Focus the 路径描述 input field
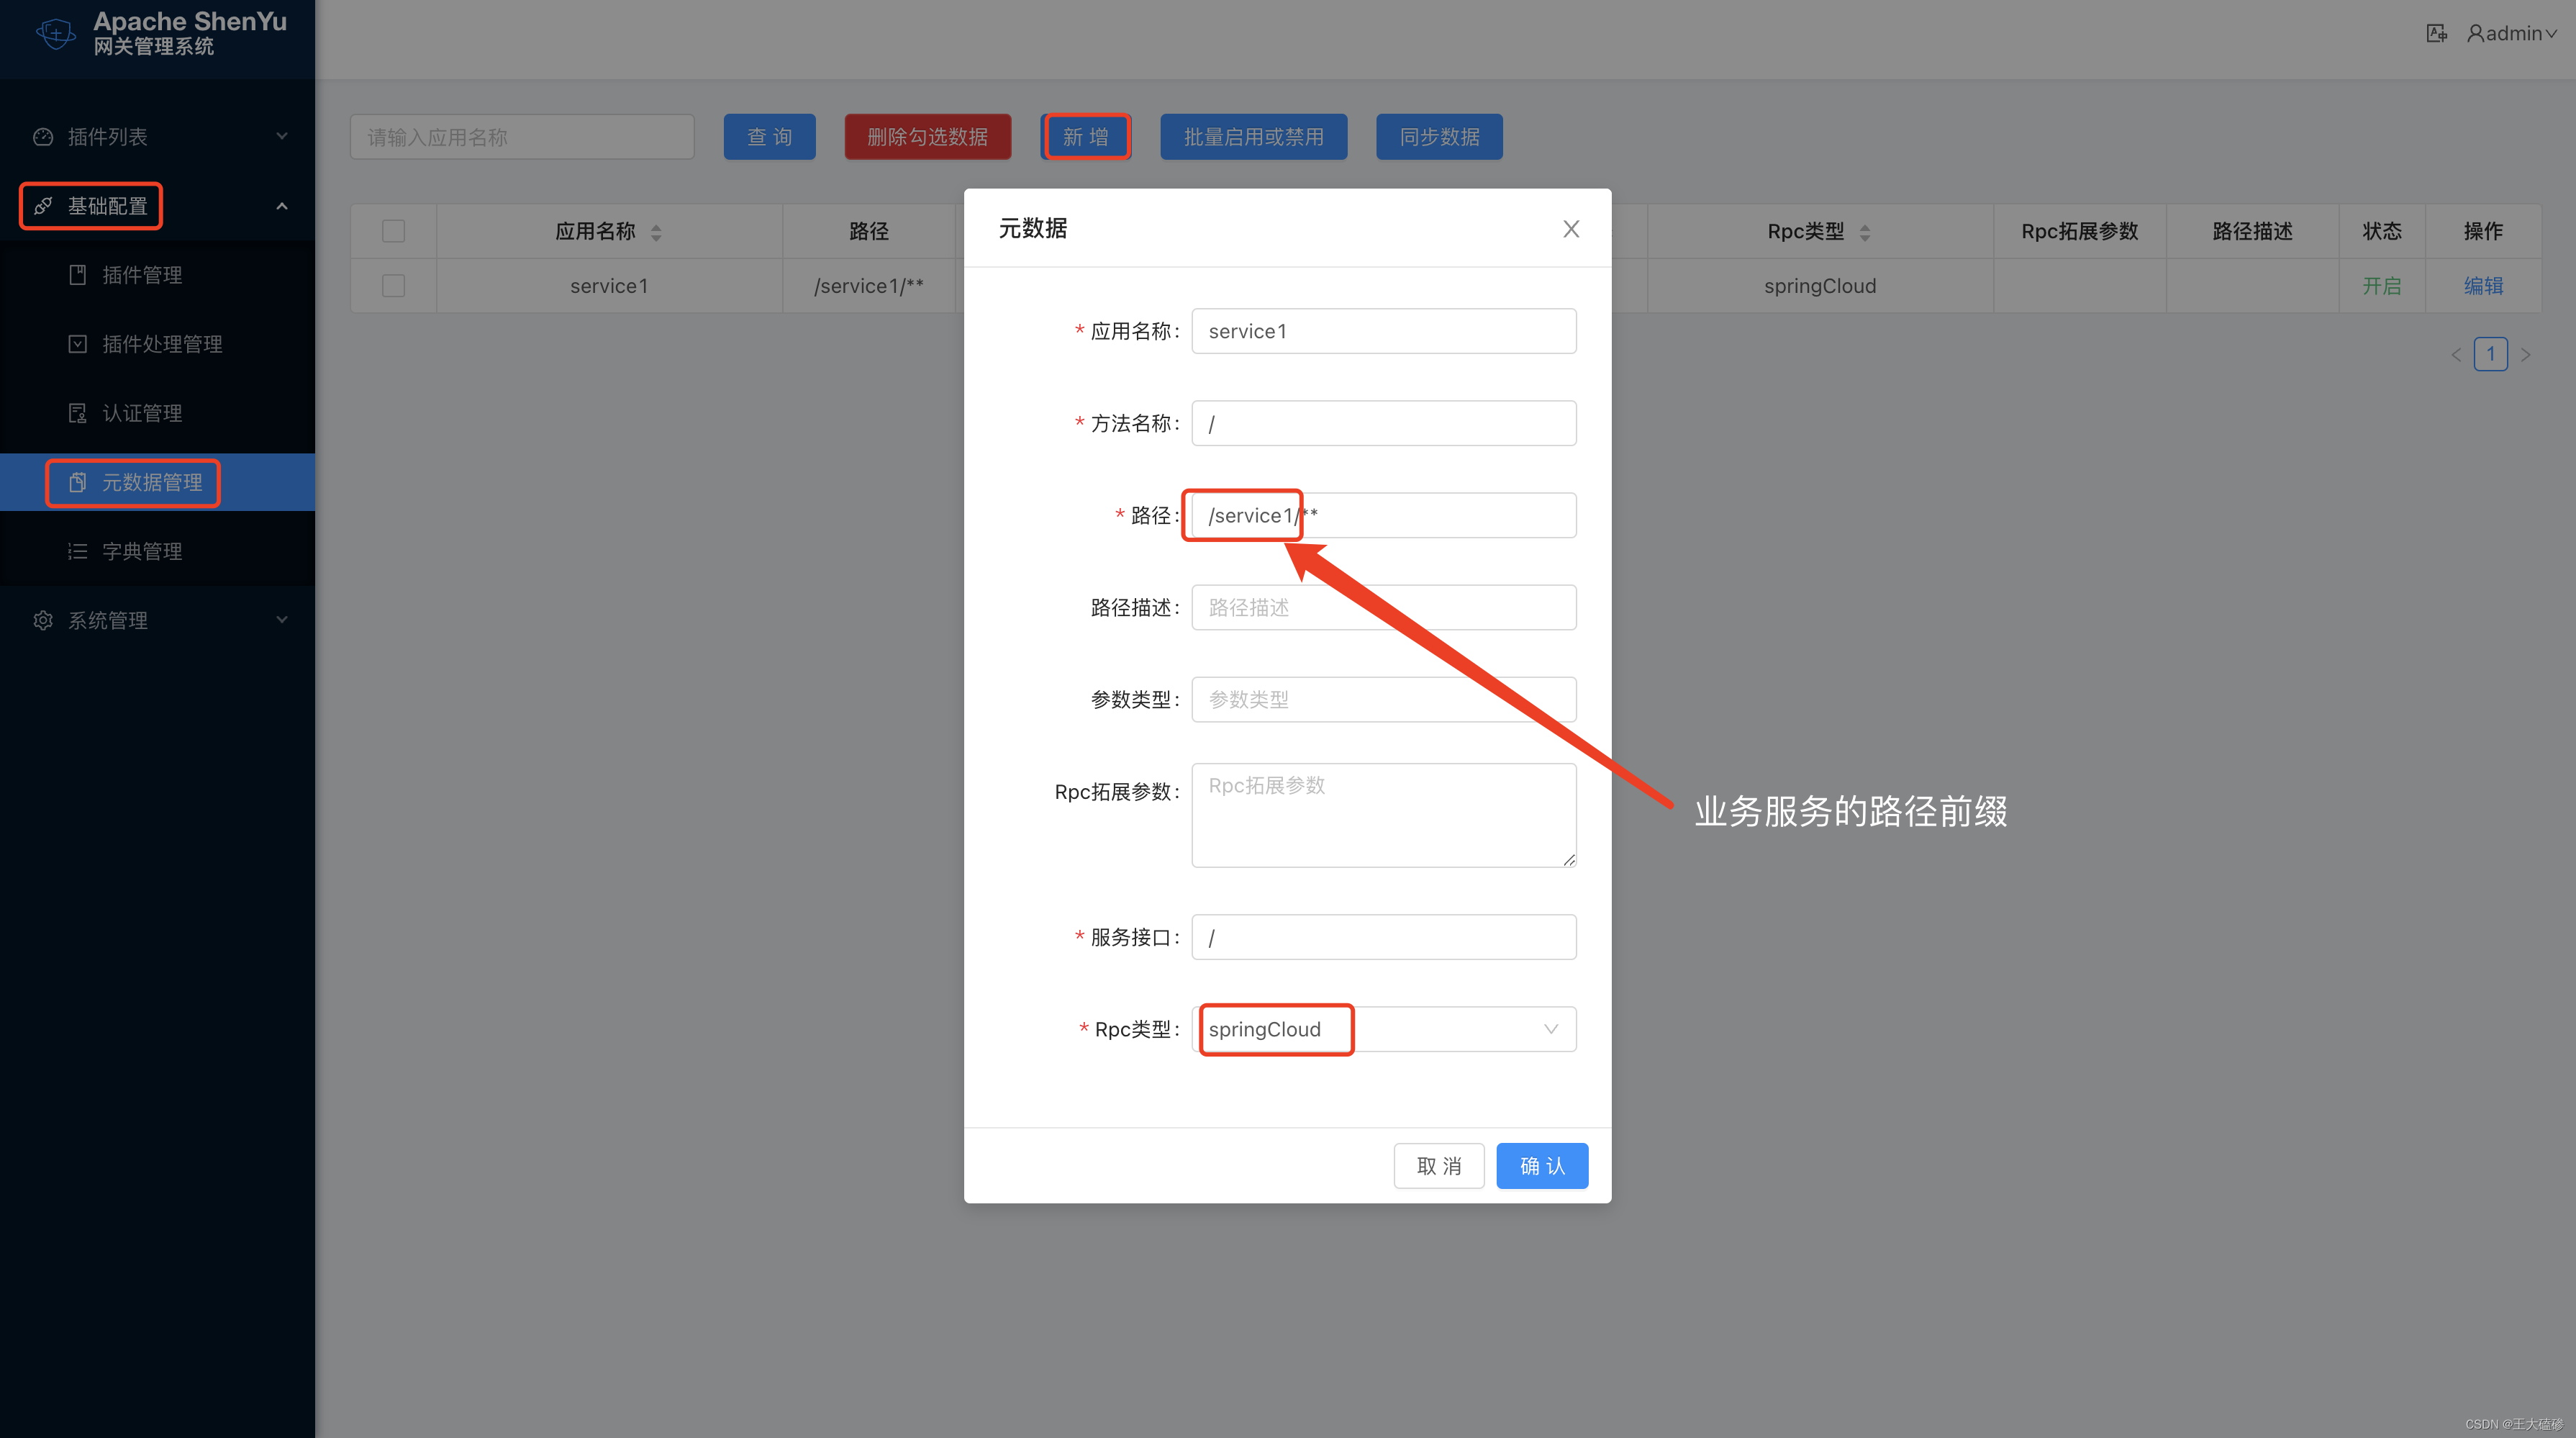The image size is (2576, 1438). tap(1384, 607)
